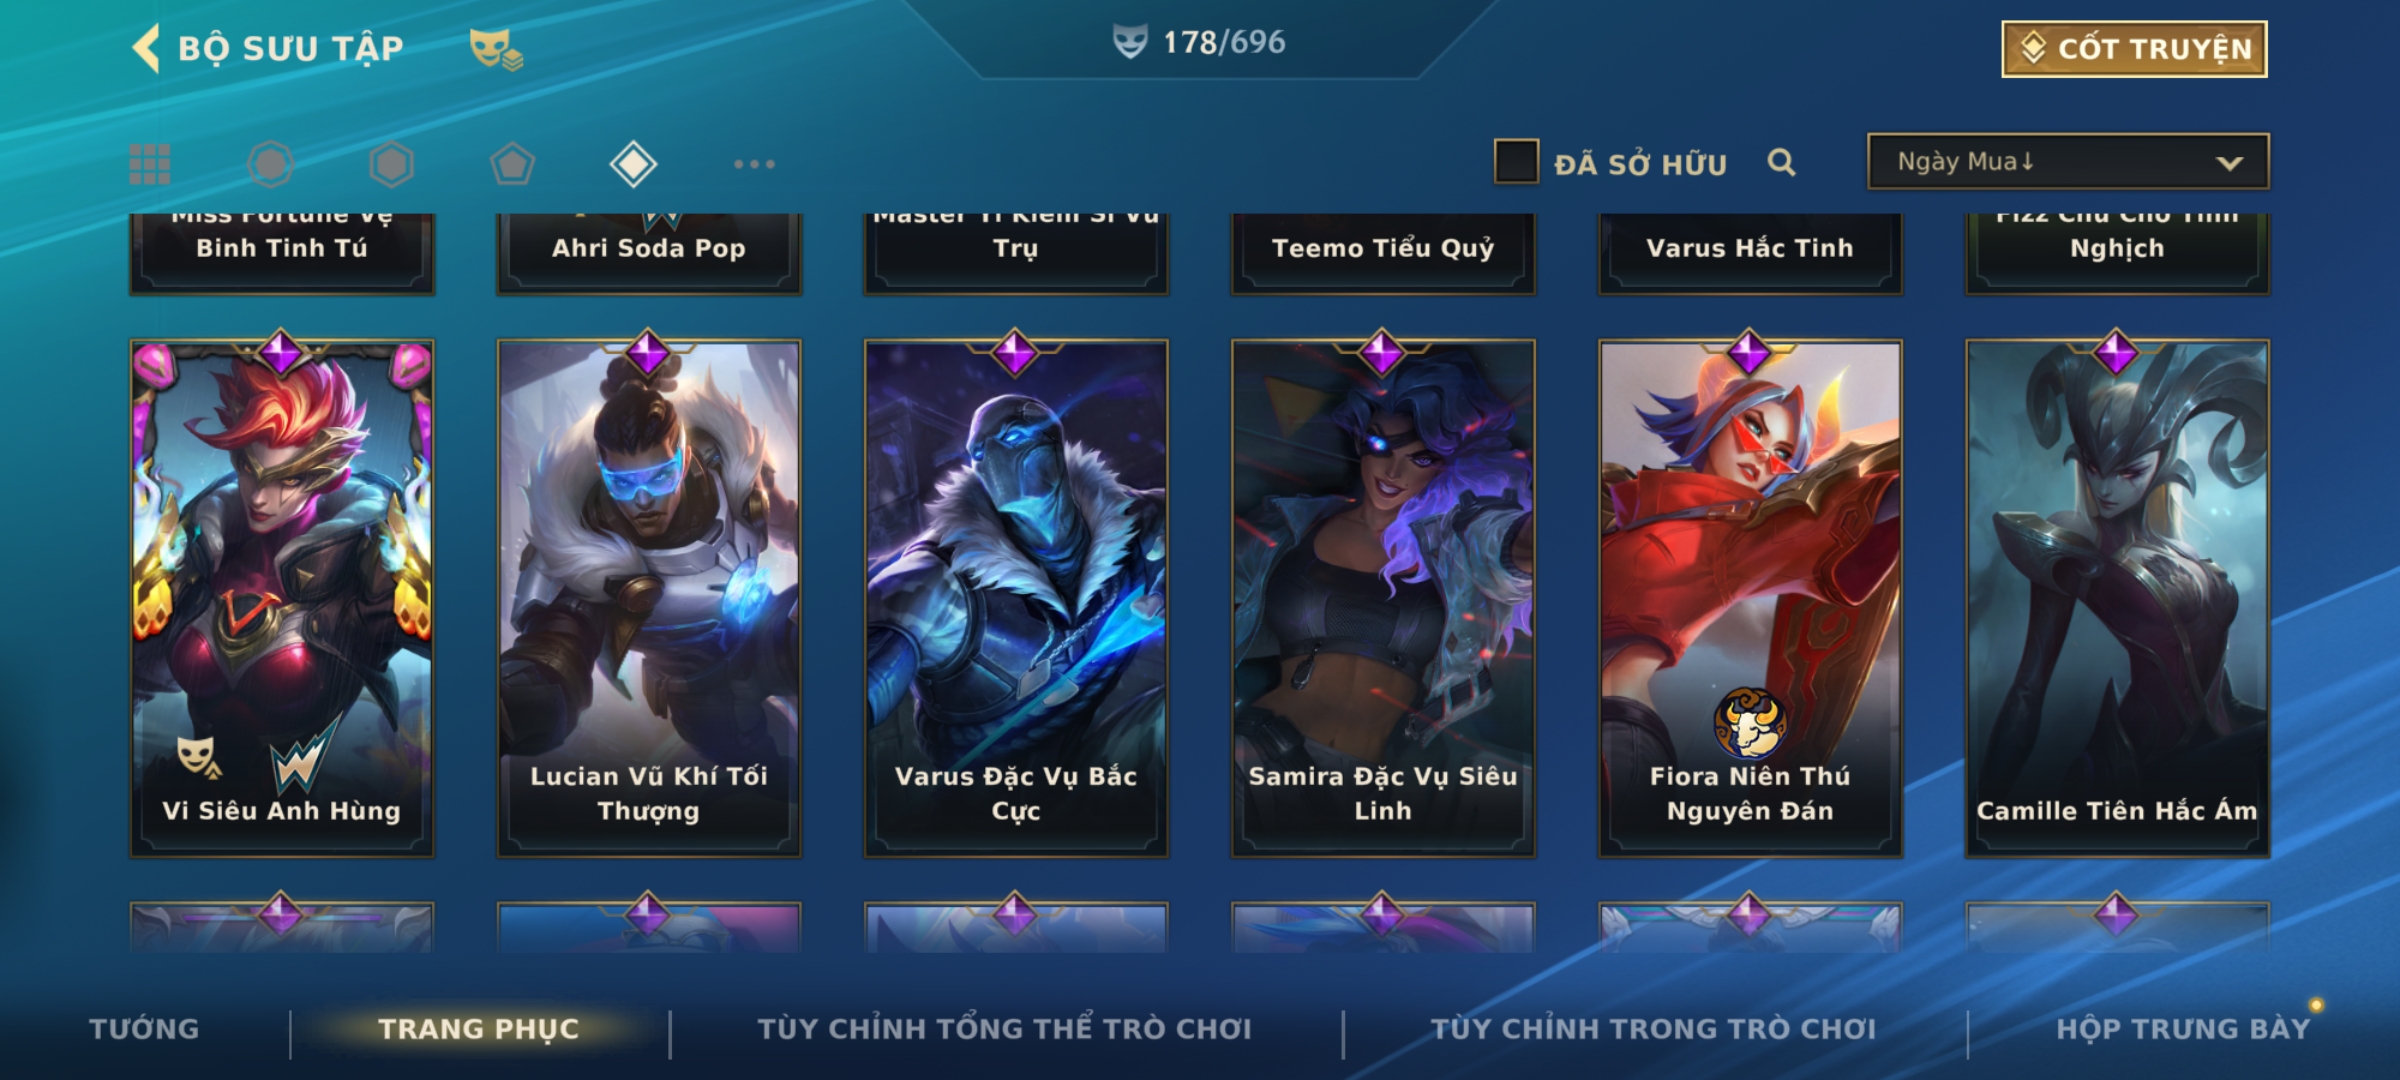Open the Vi Siêu Anh Hùng skin card
The height and width of the screenshot is (1080, 2400).
point(282,598)
